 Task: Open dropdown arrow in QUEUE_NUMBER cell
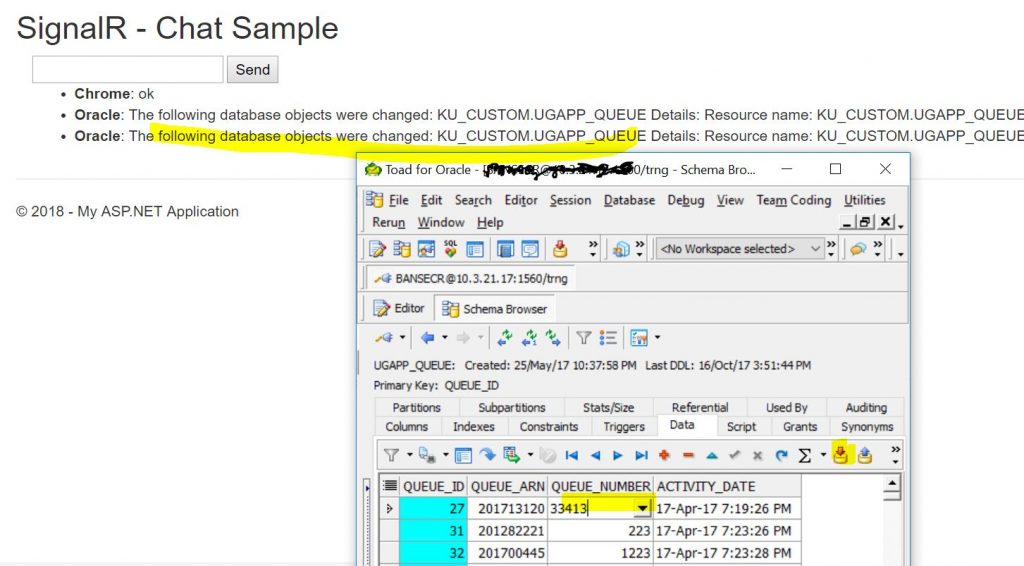click(643, 509)
